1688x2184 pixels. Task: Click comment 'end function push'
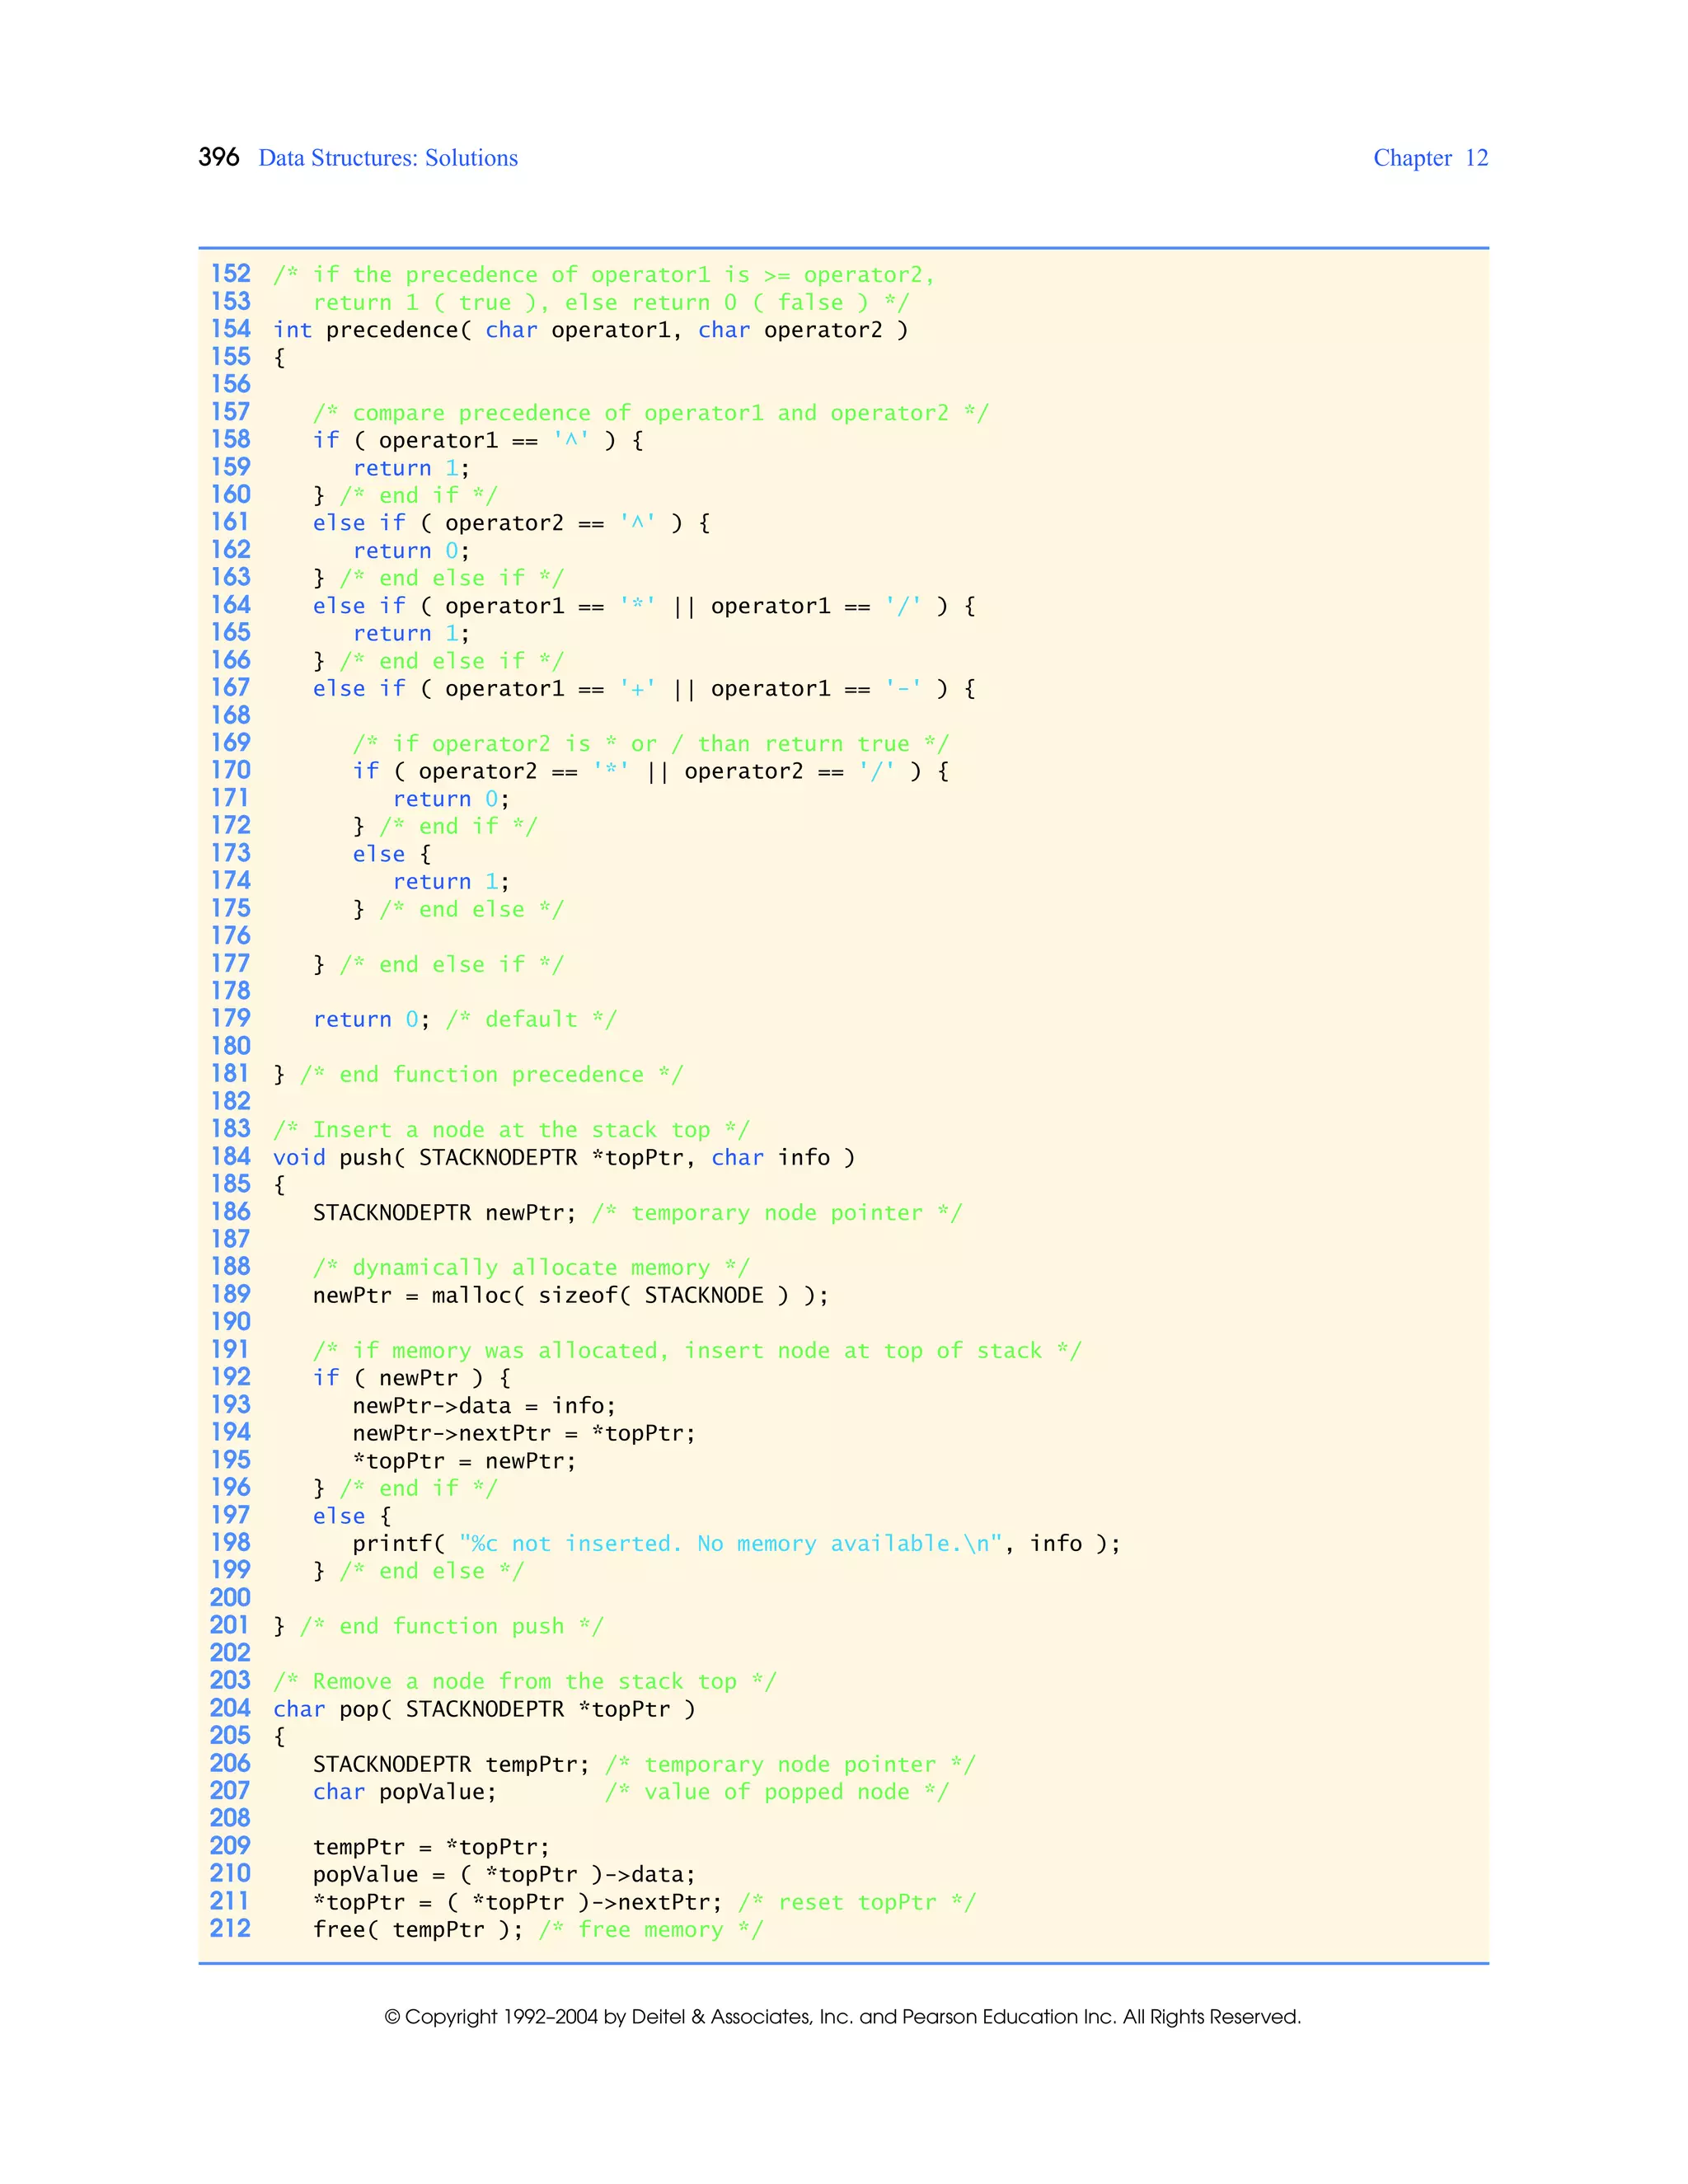tap(451, 1627)
